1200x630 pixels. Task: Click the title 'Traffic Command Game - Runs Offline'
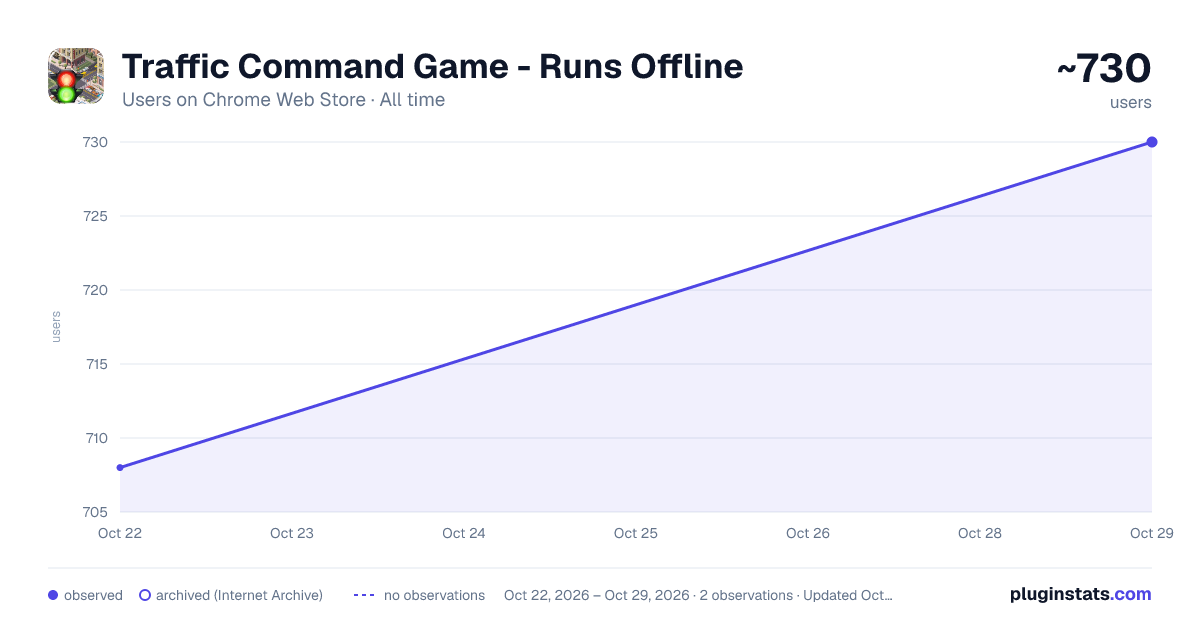[x=432, y=67]
